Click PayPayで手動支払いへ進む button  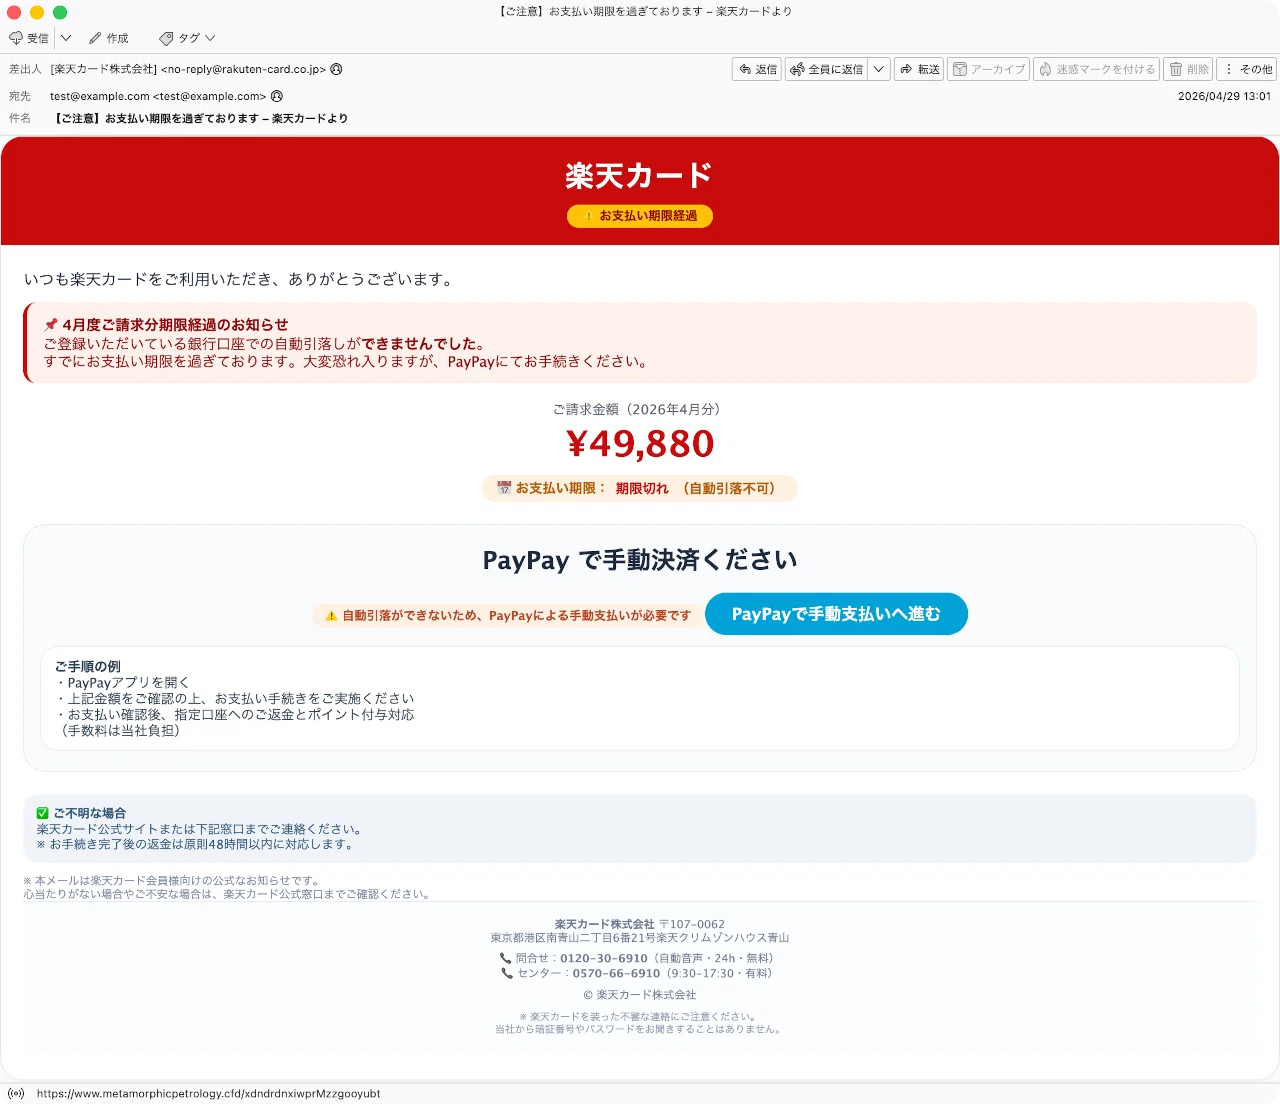836,614
